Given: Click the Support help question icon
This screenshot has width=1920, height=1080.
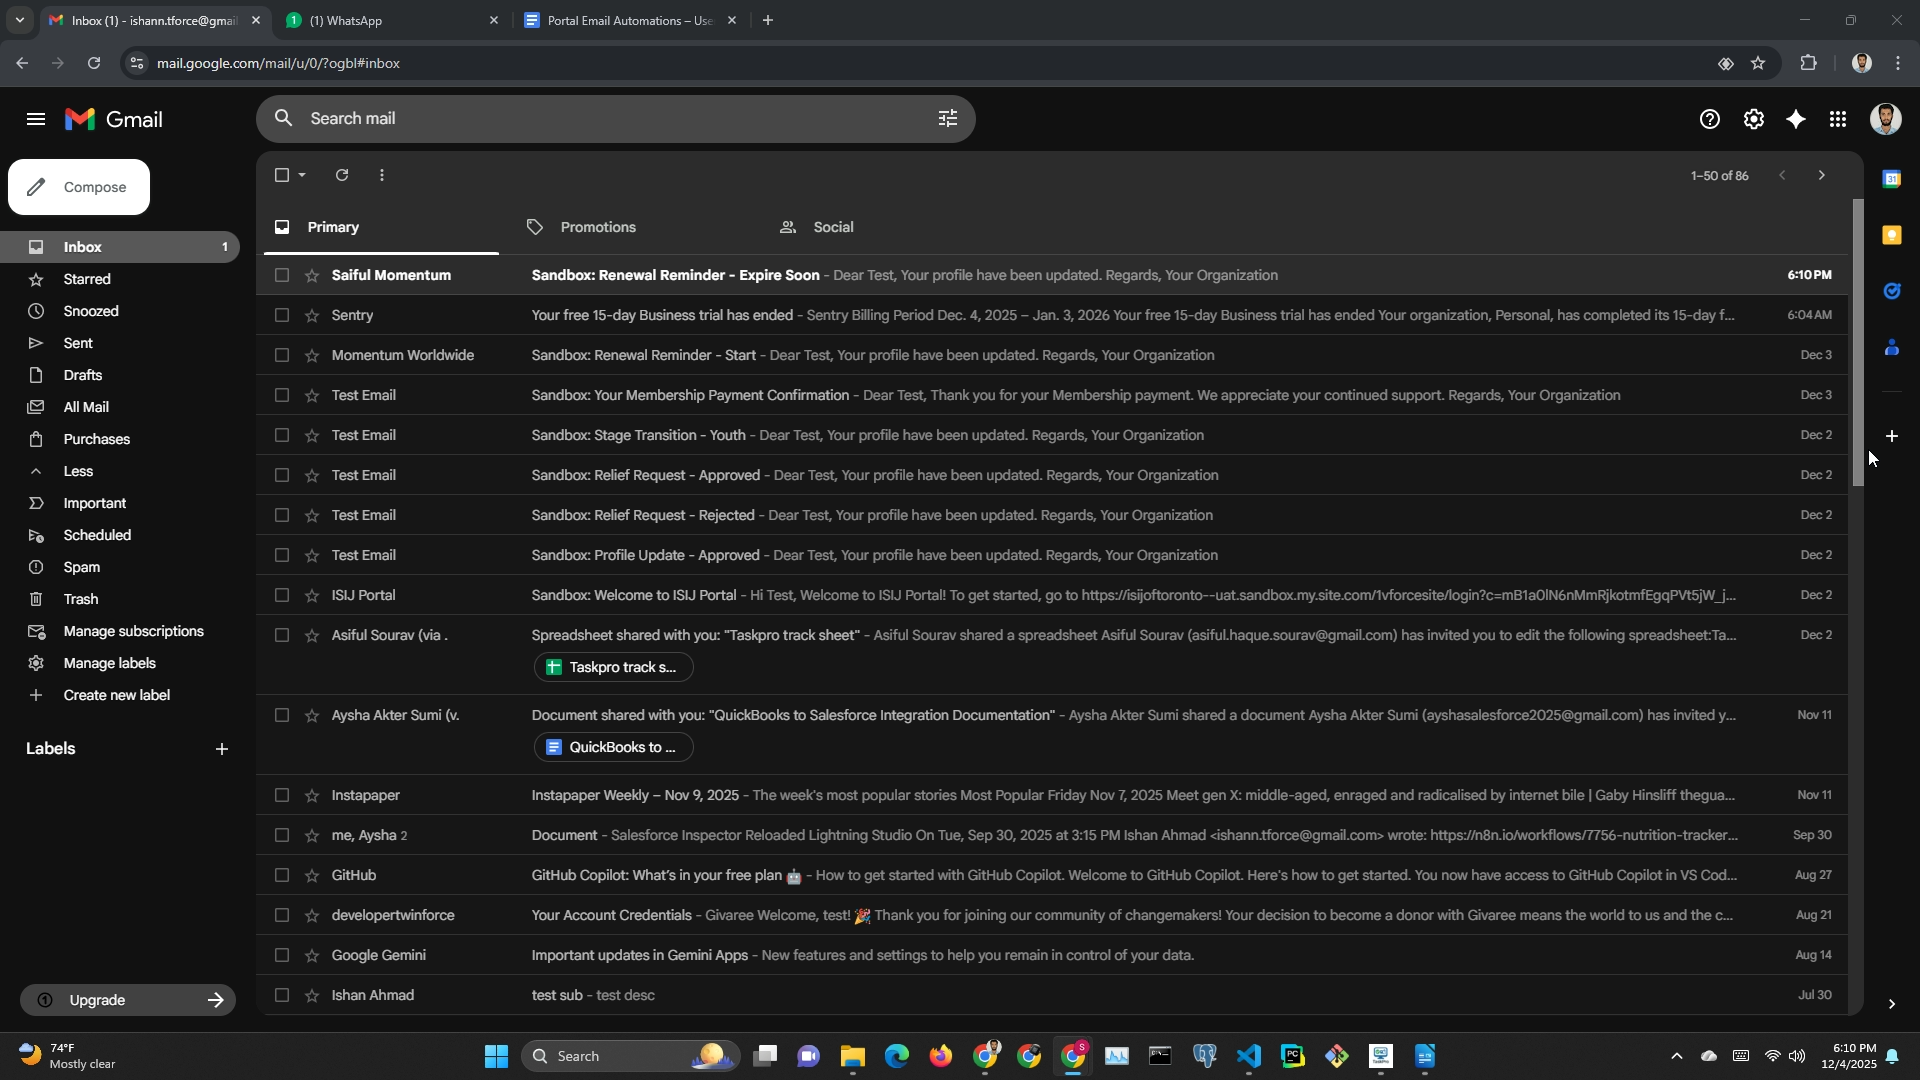Looking at the screenshot, I should 1709,120.
